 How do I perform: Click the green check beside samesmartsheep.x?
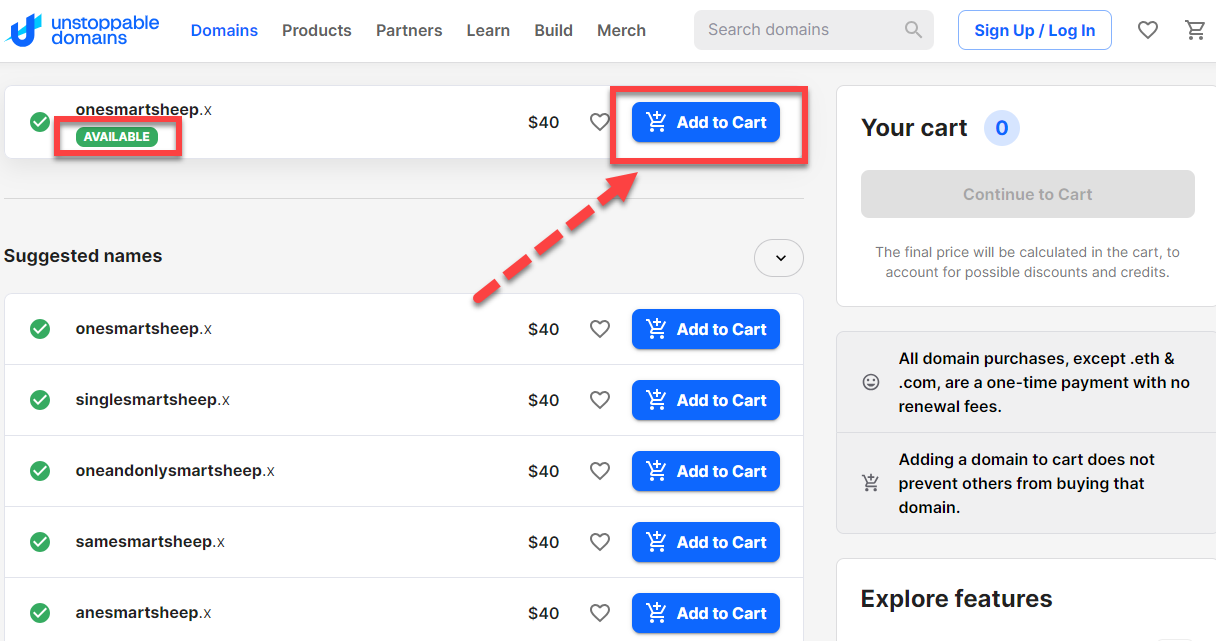[x=40, y=542]
